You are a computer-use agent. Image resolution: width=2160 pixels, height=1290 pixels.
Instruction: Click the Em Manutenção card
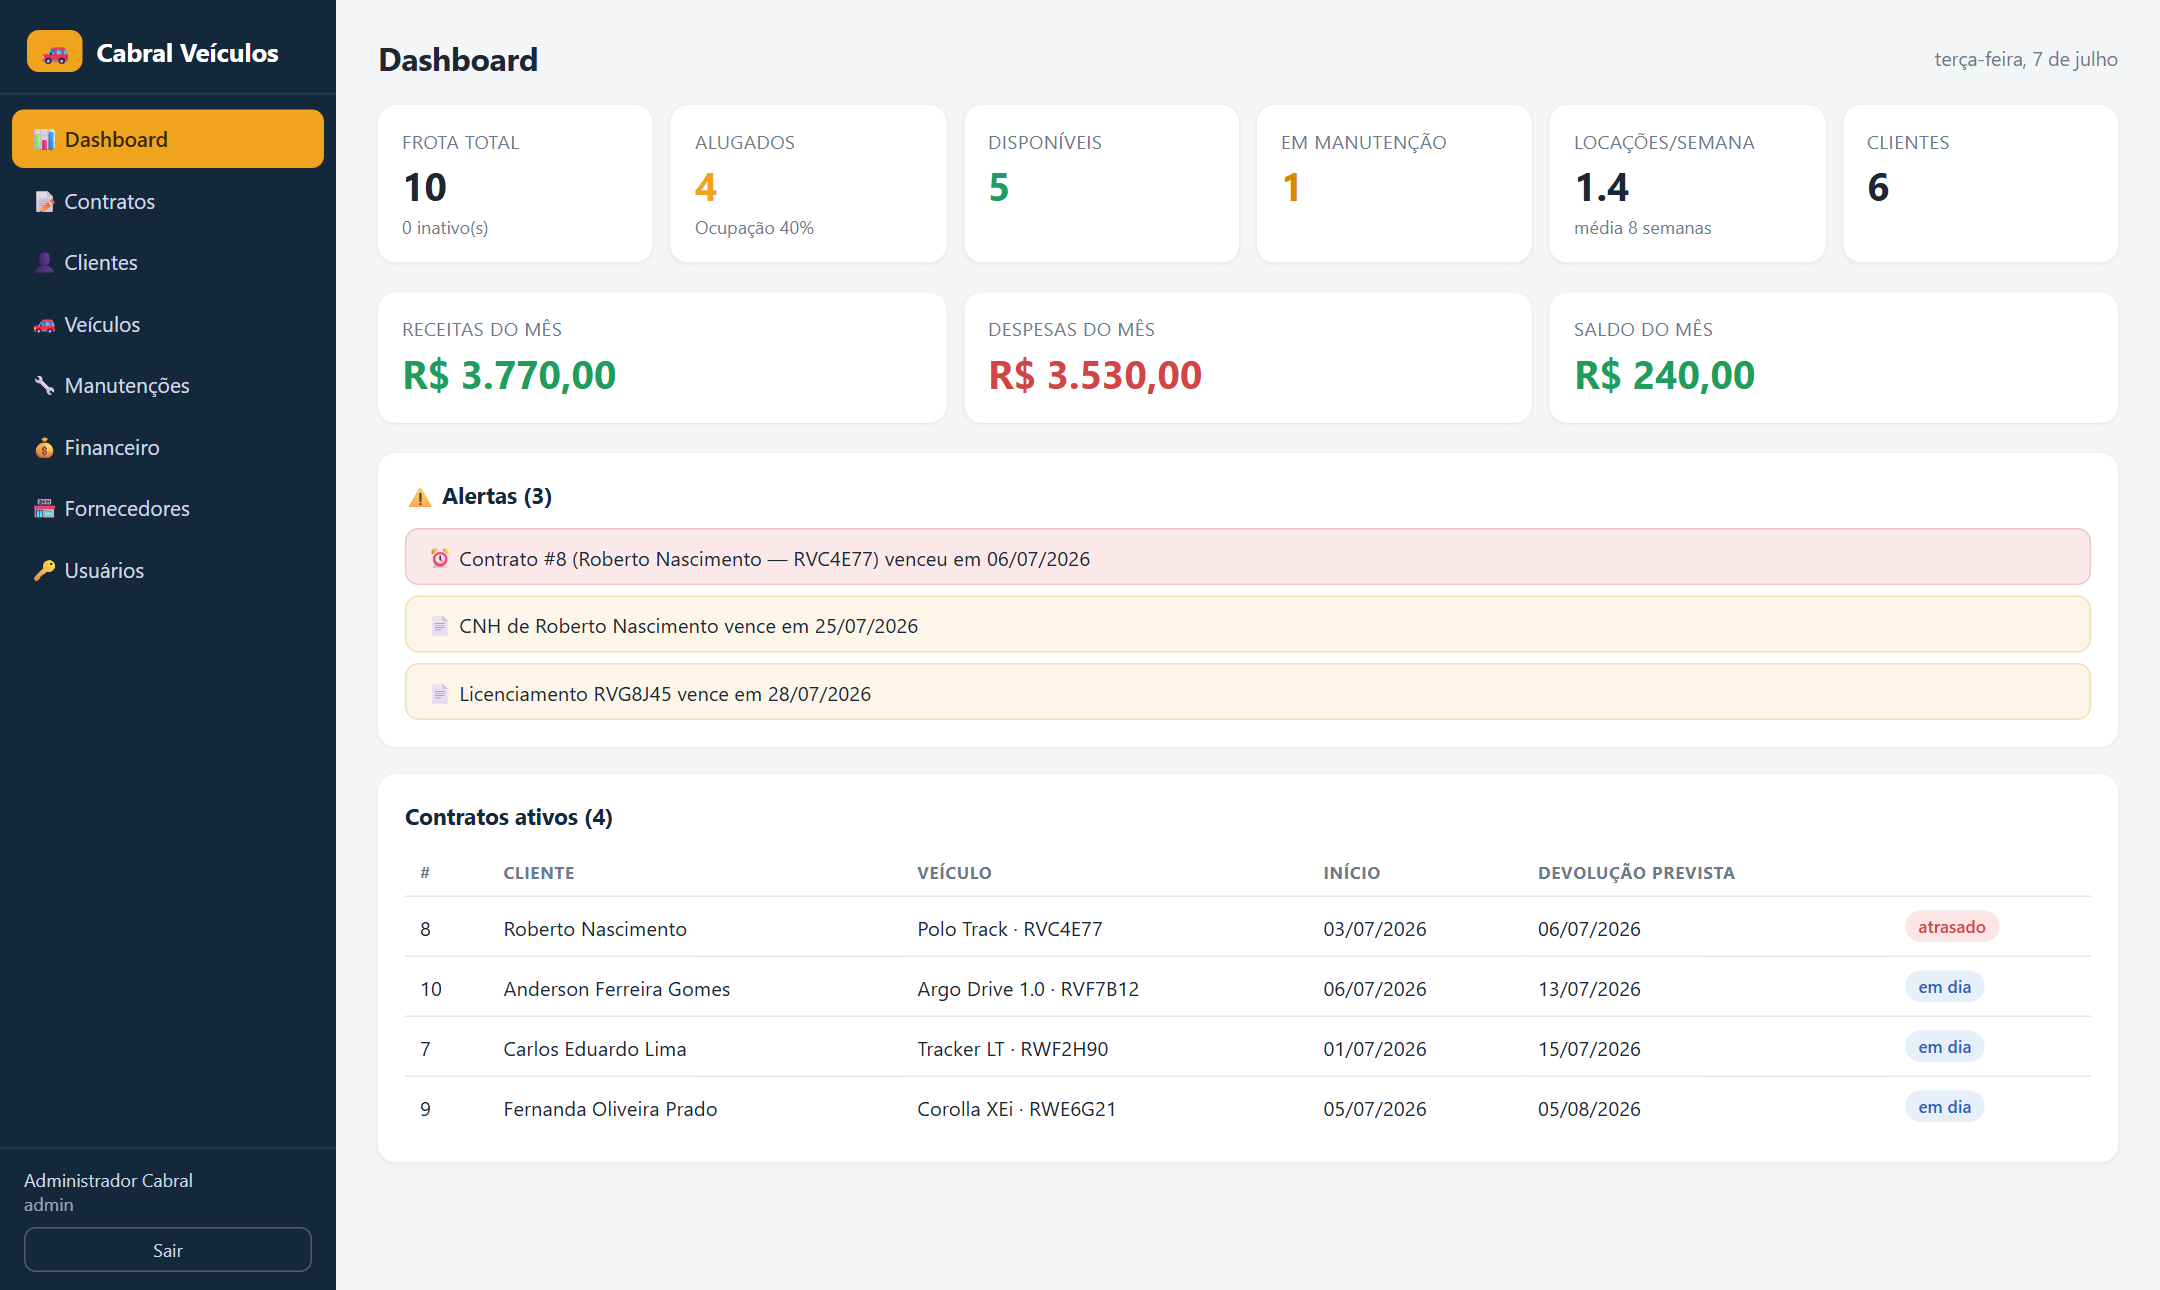pos(1394,184)
